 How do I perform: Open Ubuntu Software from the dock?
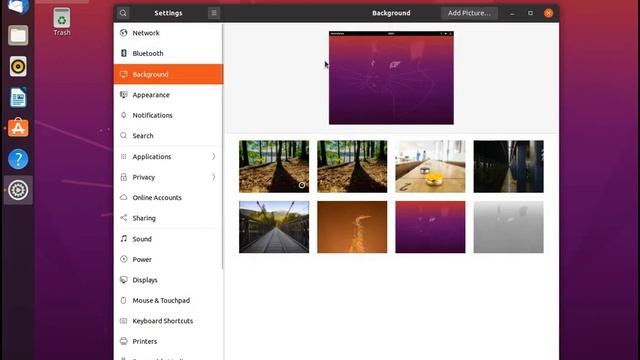point(18,128)
